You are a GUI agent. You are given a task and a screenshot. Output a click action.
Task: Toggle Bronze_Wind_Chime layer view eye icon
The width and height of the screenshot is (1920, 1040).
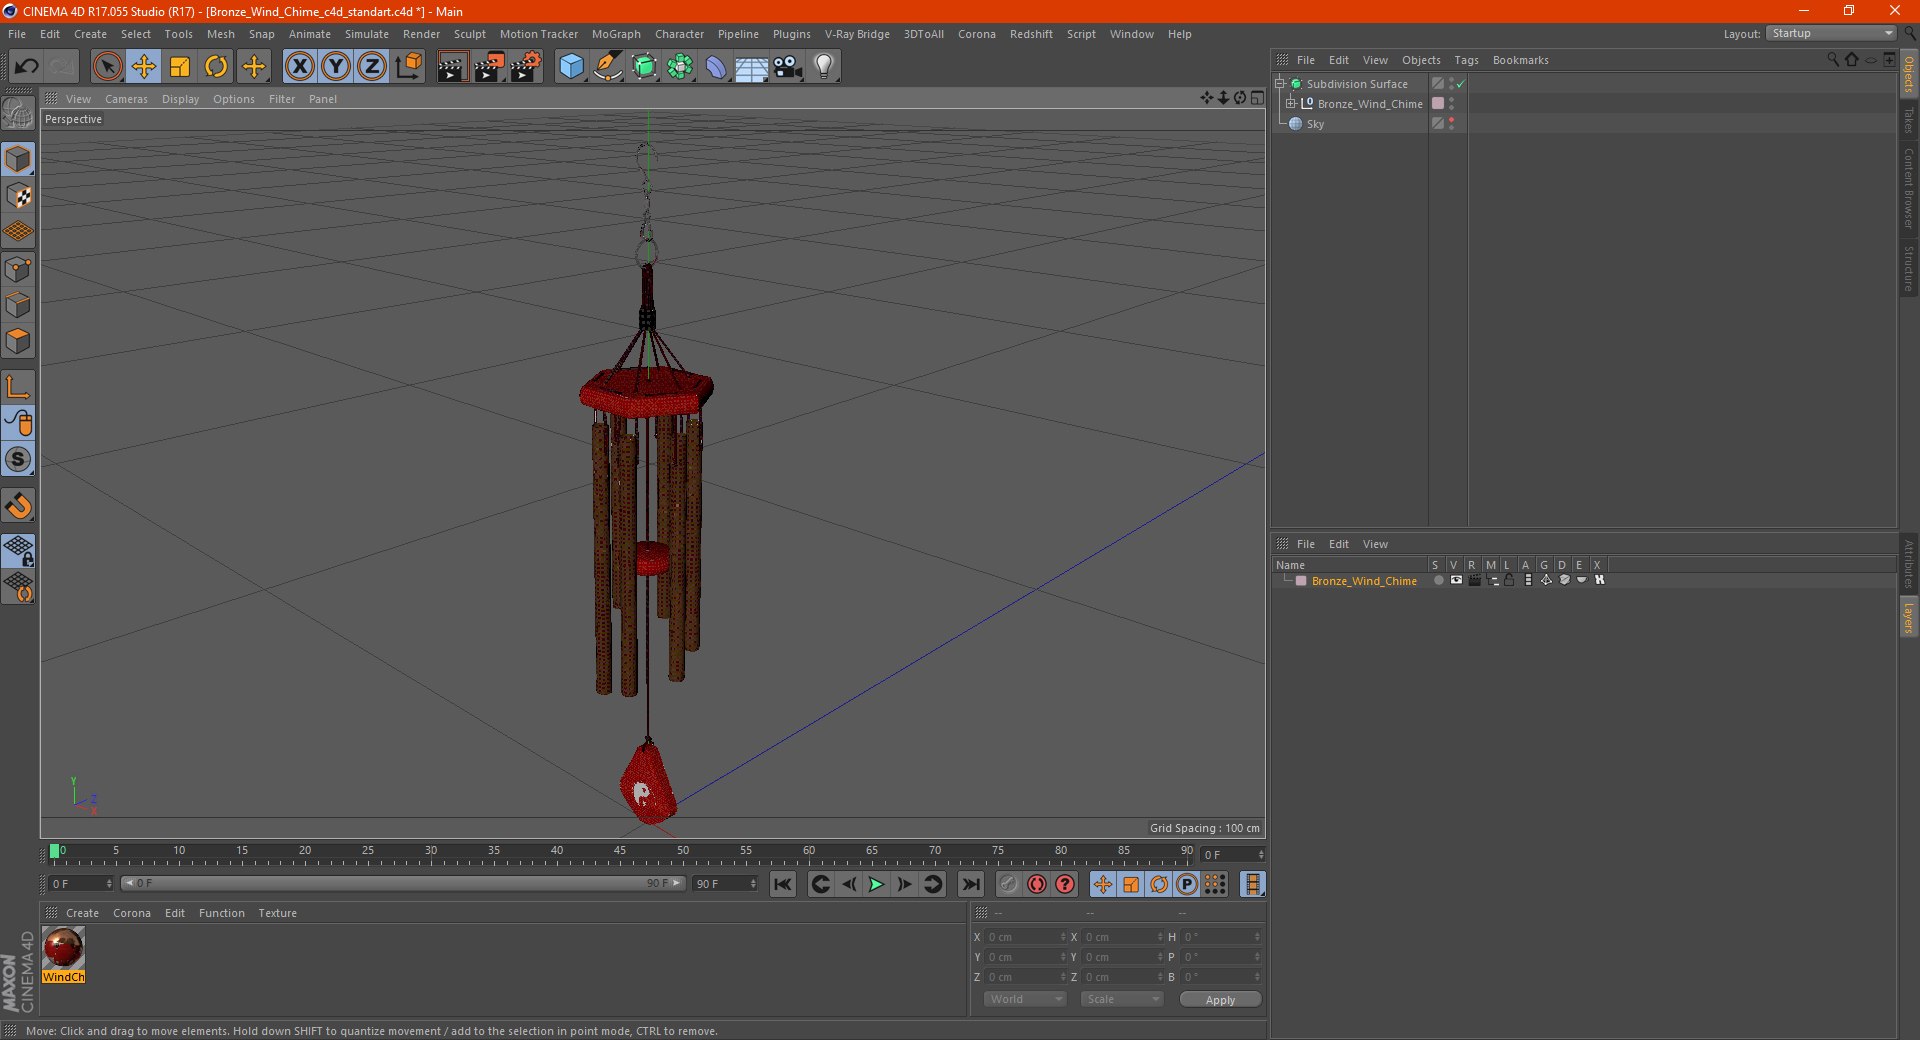click(1456, 580)
